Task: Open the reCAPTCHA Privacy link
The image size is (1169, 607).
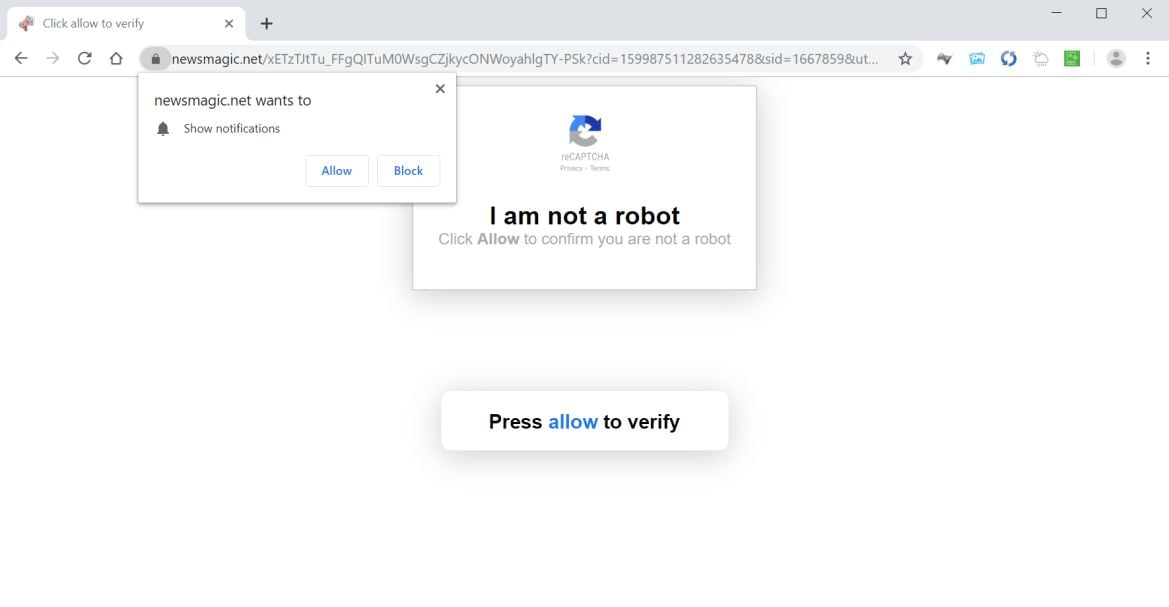Action: point(571,169)
